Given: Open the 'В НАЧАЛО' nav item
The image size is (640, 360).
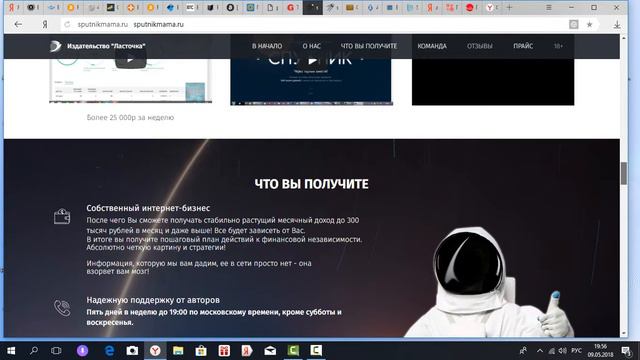Looking at the screenshot, I should click(x=267, y=46).
